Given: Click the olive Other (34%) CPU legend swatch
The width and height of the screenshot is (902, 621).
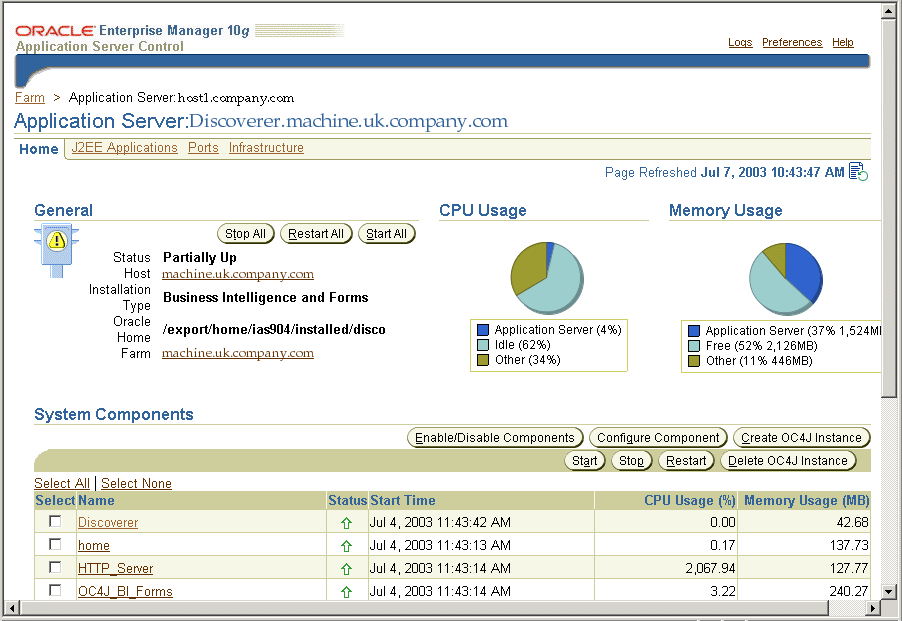Looking at the screenshot, I should tap(483, 360).
